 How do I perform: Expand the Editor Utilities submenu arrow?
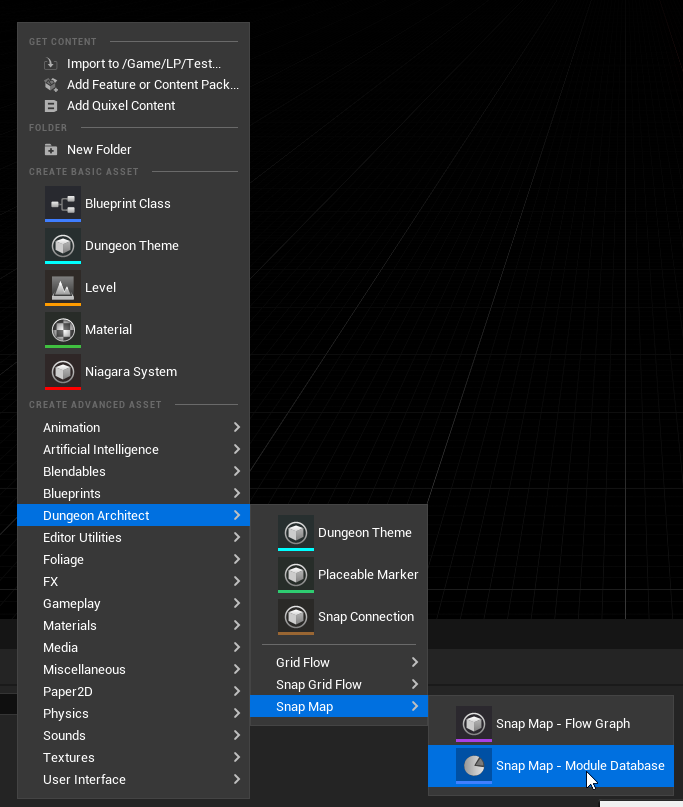pos(237,537)
